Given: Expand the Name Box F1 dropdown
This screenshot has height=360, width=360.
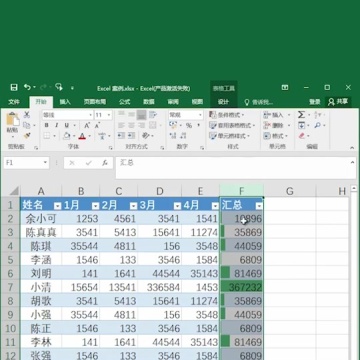Looking at the screenshot, I should [45, 163].
